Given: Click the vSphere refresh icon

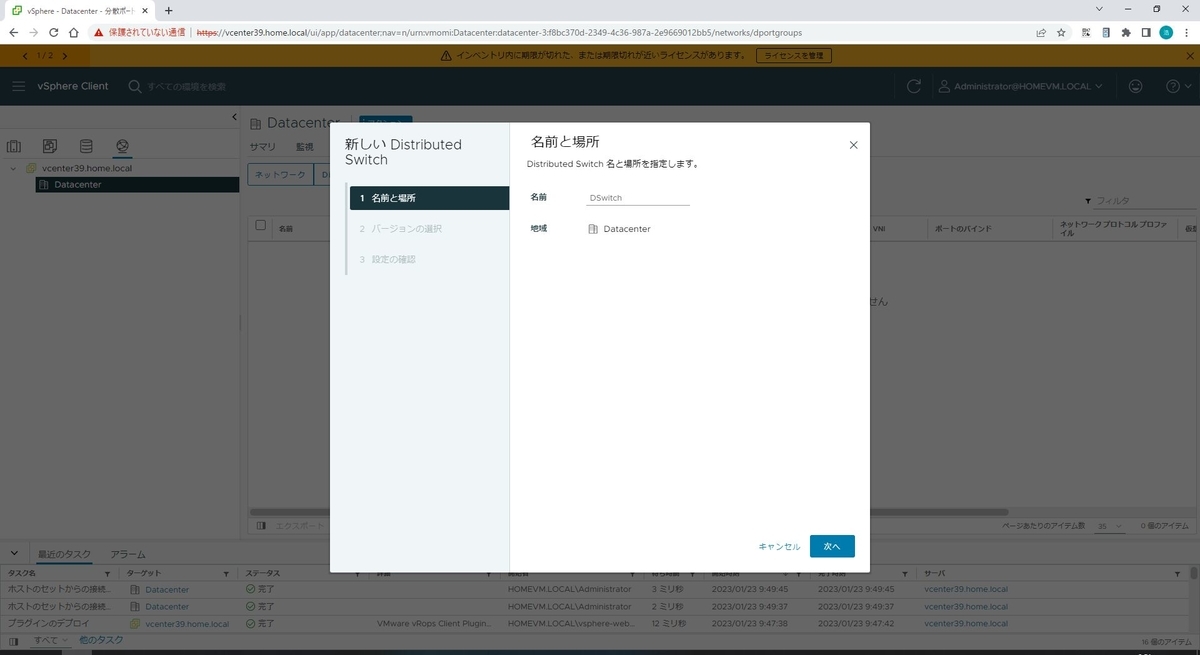Looking at the screenshot, I should 913,86.
